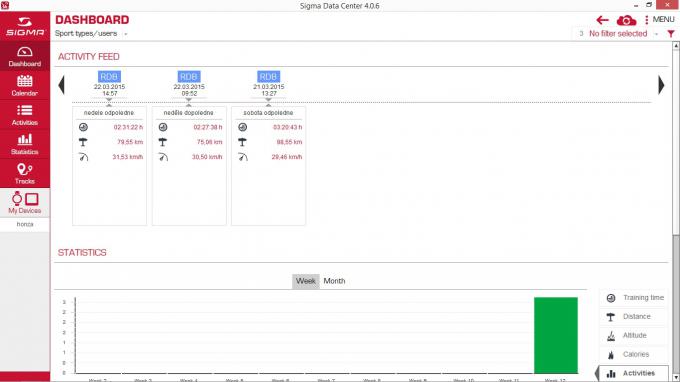The height and width of the screenshot is (382, 680).
Task: Open the nedele odpoledne activity card
Action: 109,166
